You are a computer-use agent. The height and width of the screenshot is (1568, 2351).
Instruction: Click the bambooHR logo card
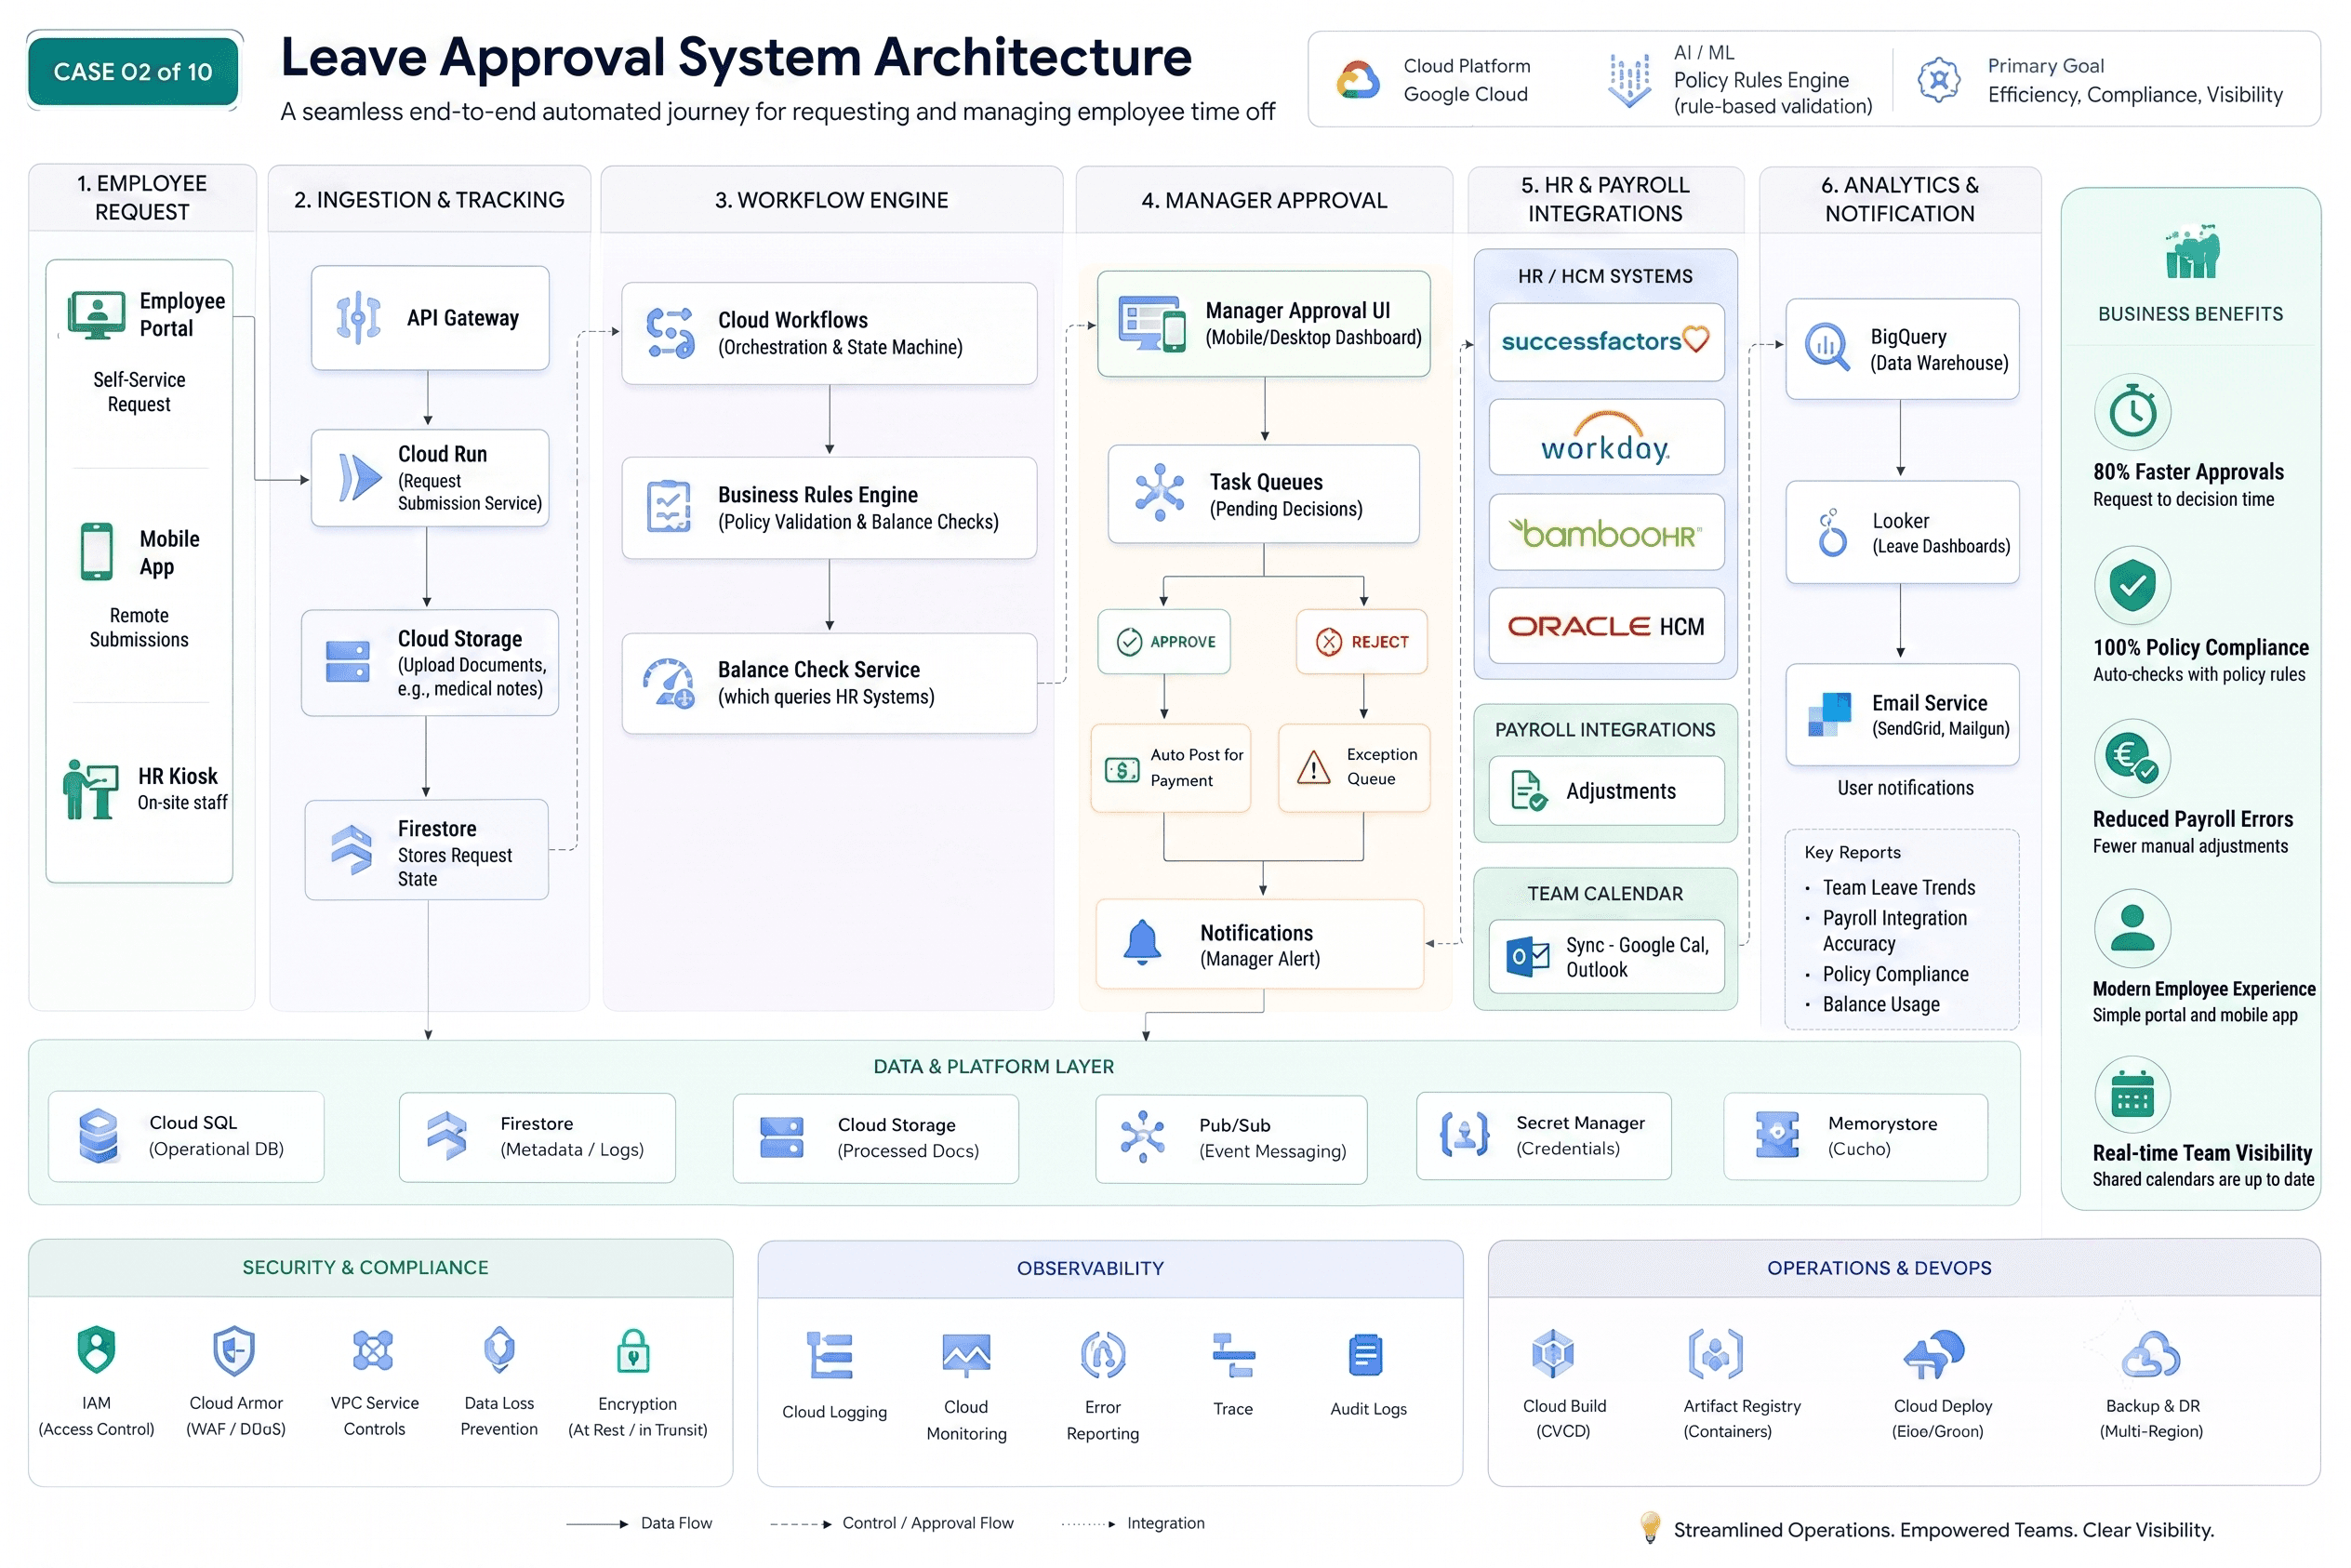pos(1606,532)
